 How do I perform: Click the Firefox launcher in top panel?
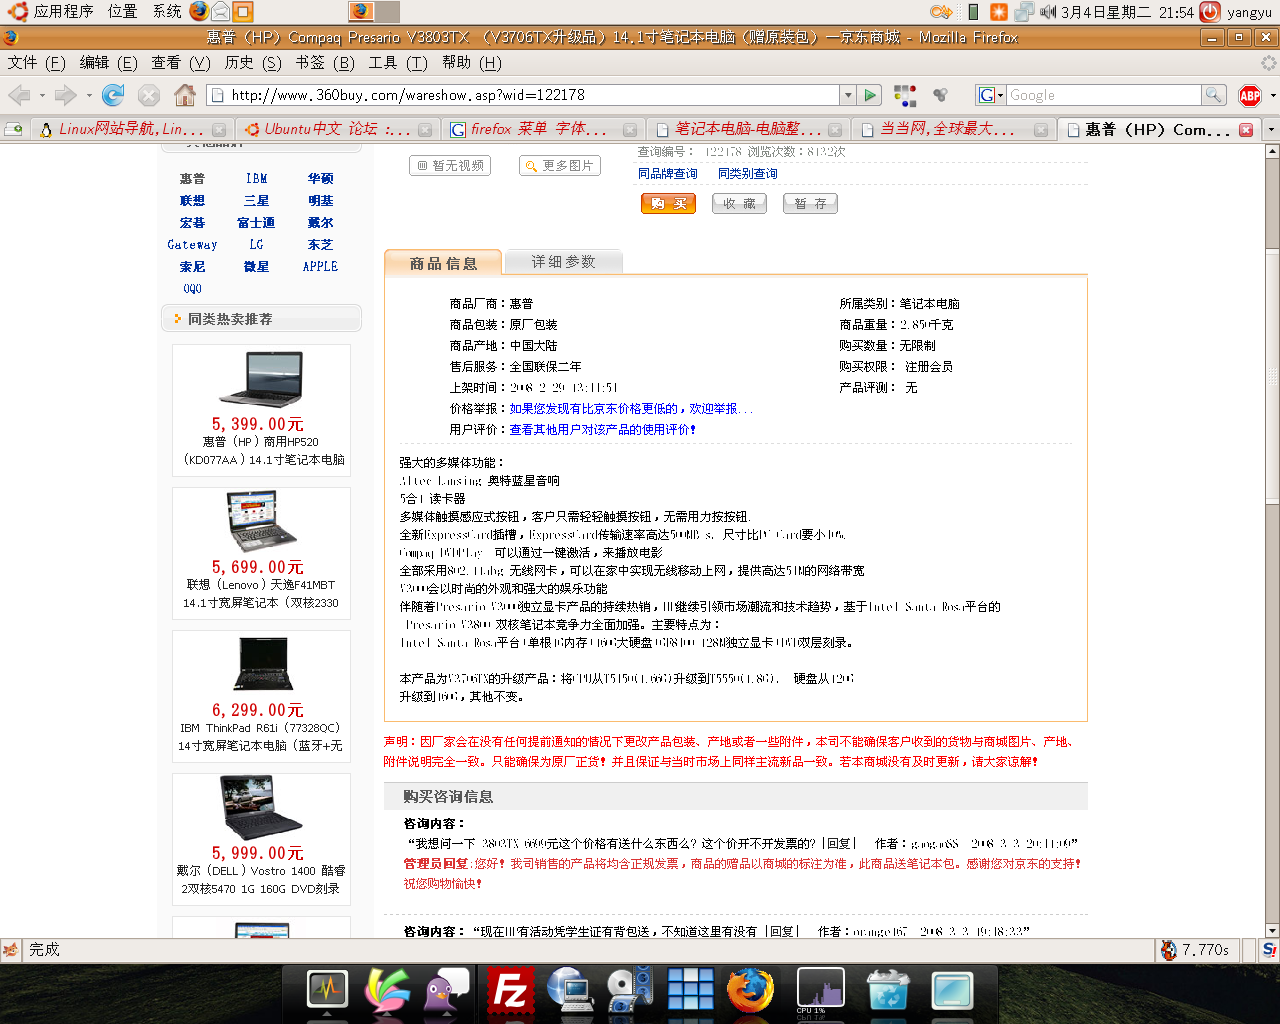point(199,12)
